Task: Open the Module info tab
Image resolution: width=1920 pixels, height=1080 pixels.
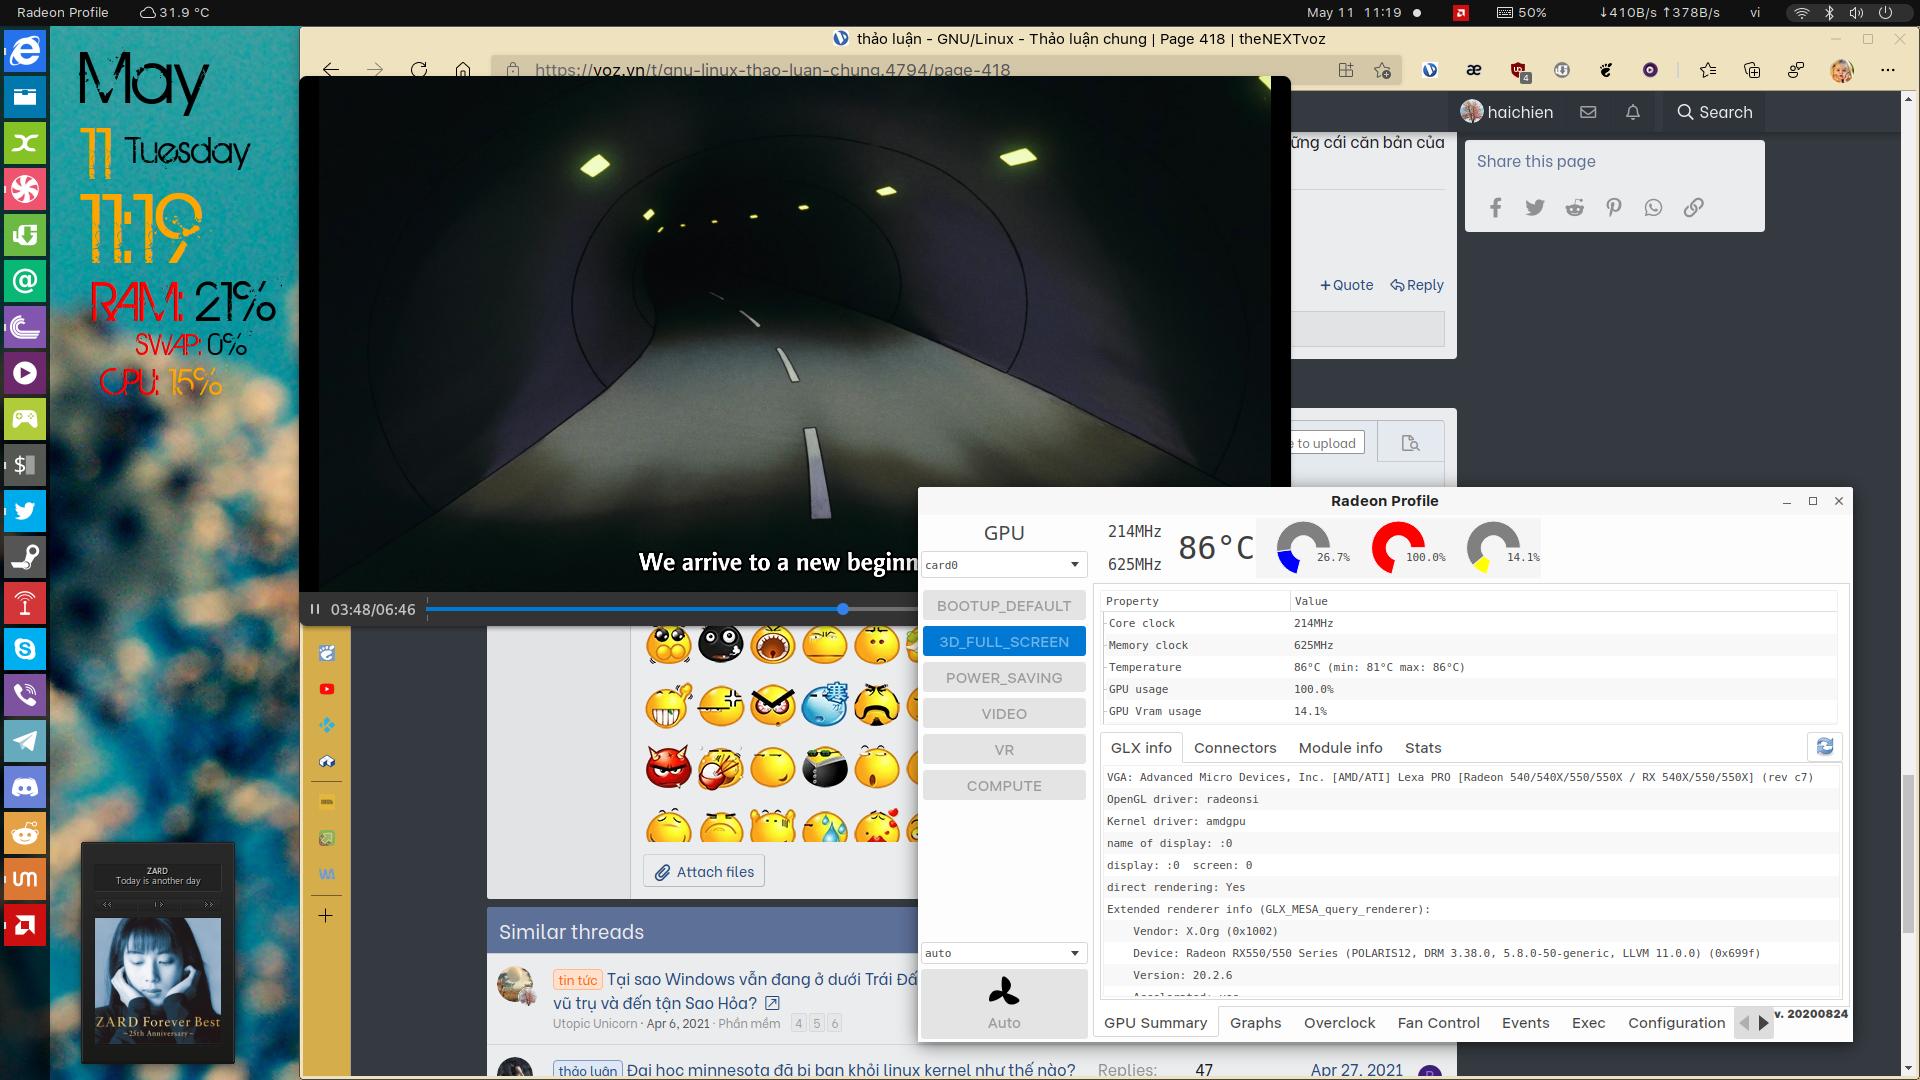Action: (x=1340, y=748)
